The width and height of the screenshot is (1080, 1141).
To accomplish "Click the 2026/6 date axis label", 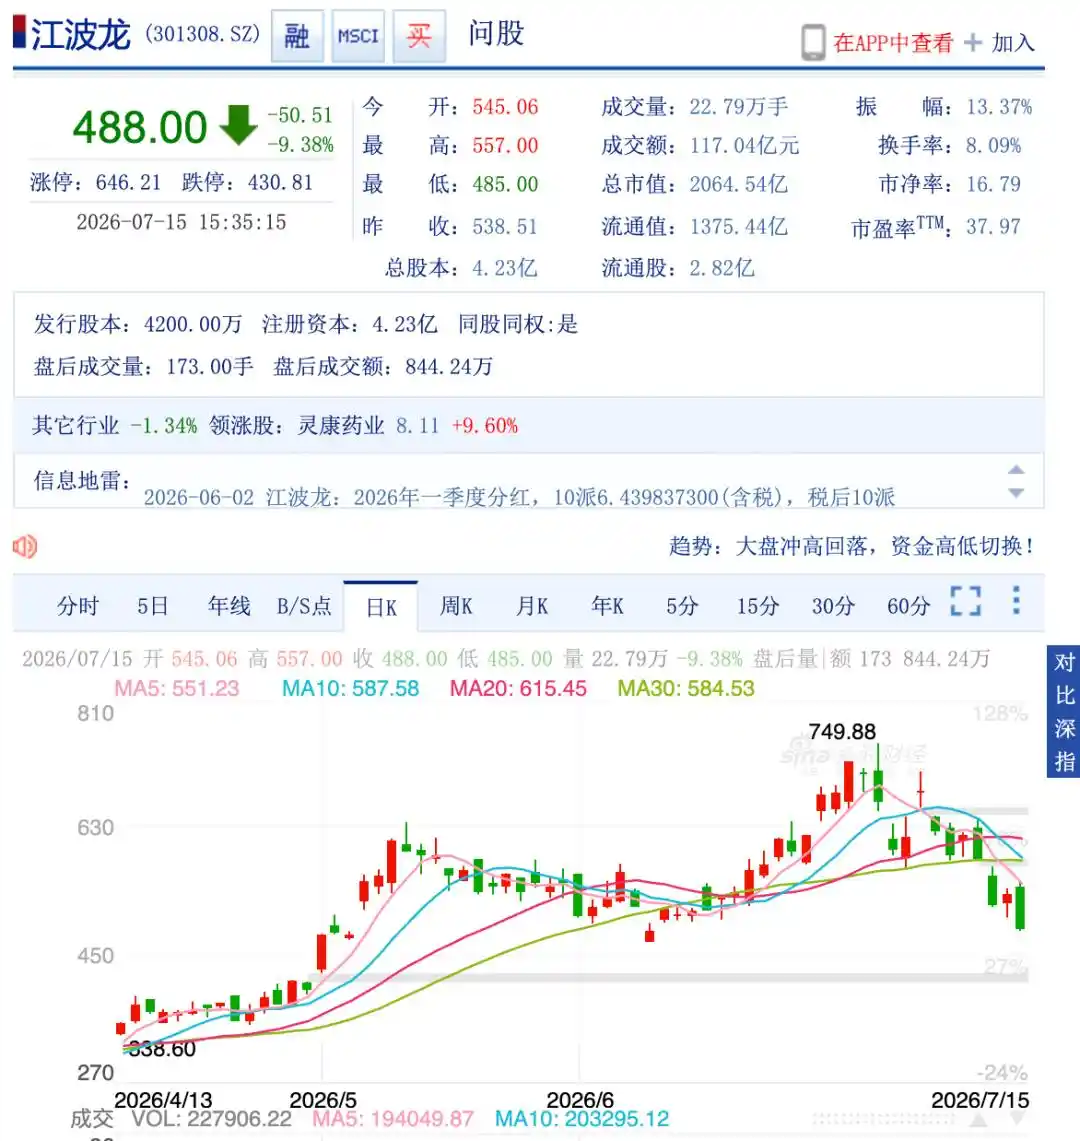I will click(x=580, y=1100).
